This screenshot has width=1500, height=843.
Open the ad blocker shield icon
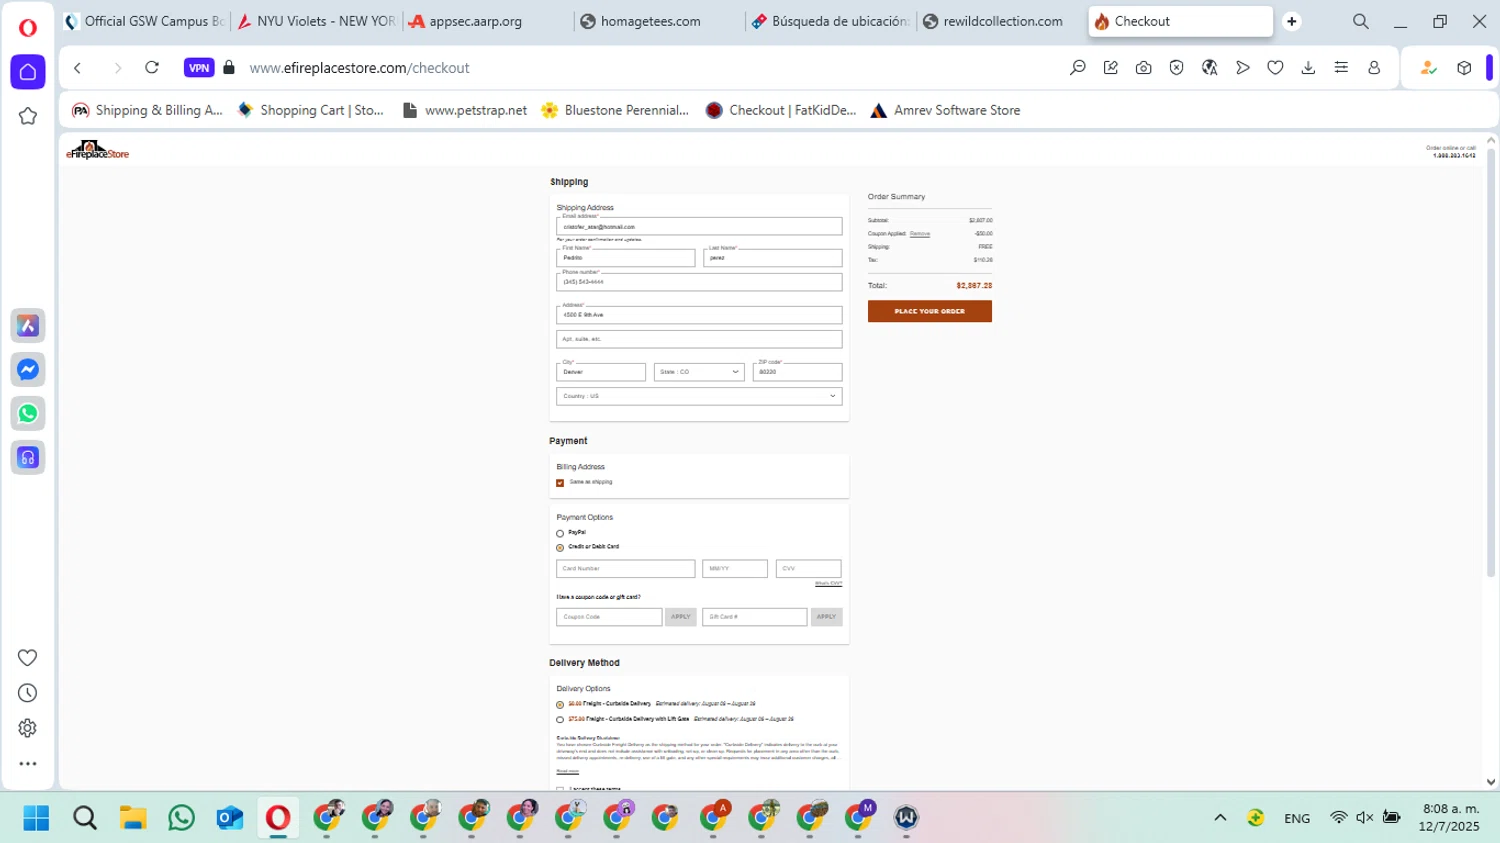pyautogui.click(x=1177, y=68)
